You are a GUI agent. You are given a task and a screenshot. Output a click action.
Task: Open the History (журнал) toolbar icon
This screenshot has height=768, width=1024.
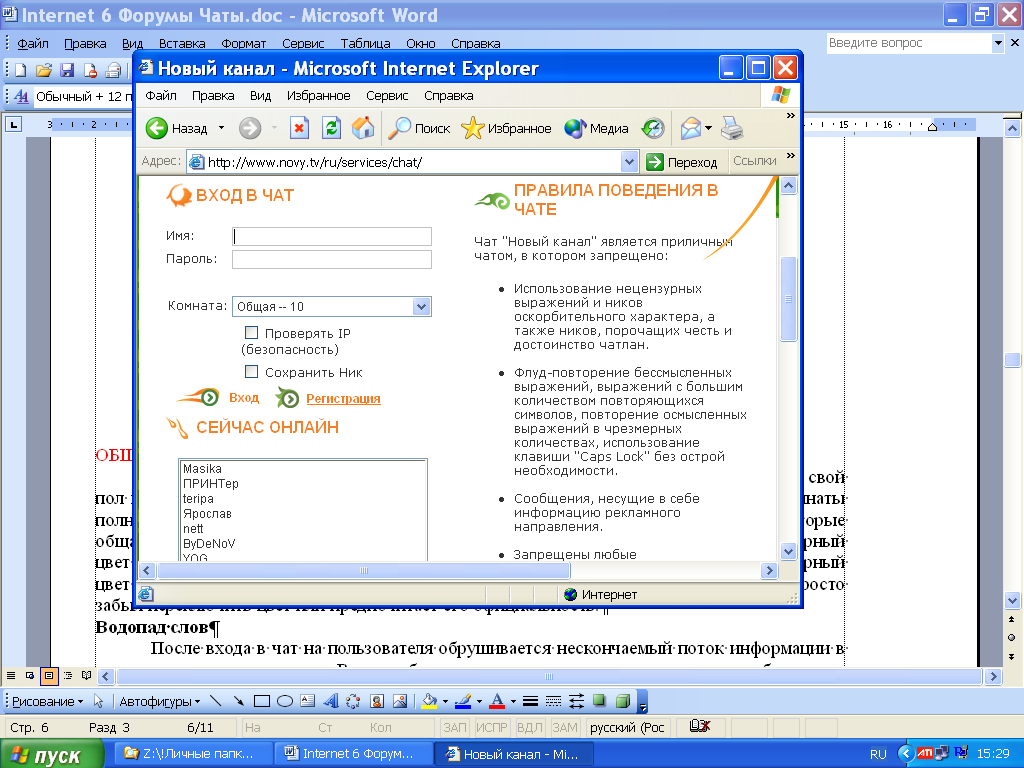click(652, 128)
